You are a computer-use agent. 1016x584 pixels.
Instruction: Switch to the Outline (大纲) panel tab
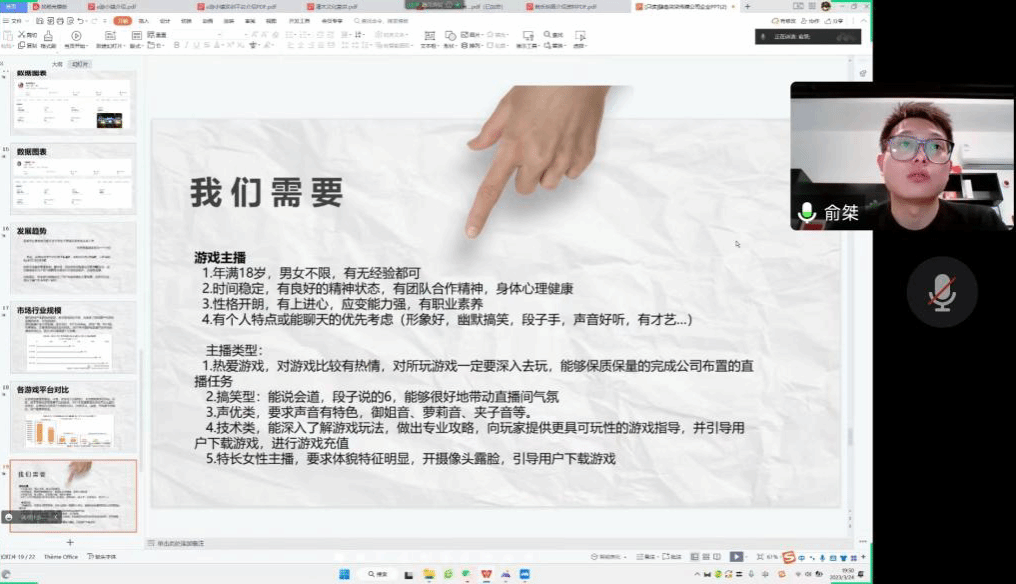(x=57, y=64)
